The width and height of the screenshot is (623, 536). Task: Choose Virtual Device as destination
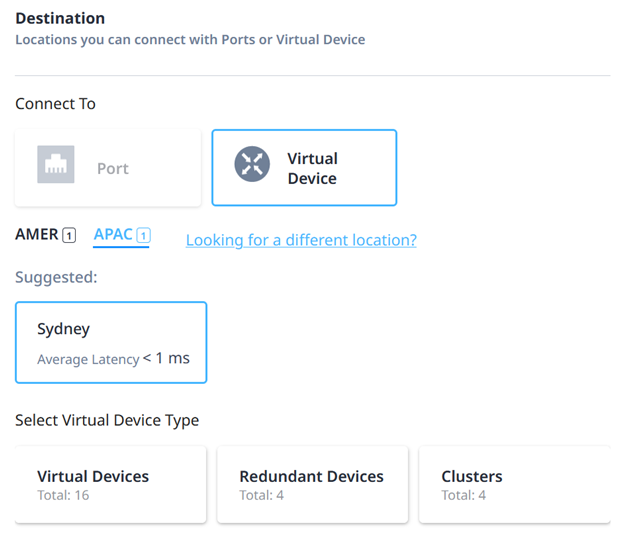pyautogui.click(x=304, y=167)
